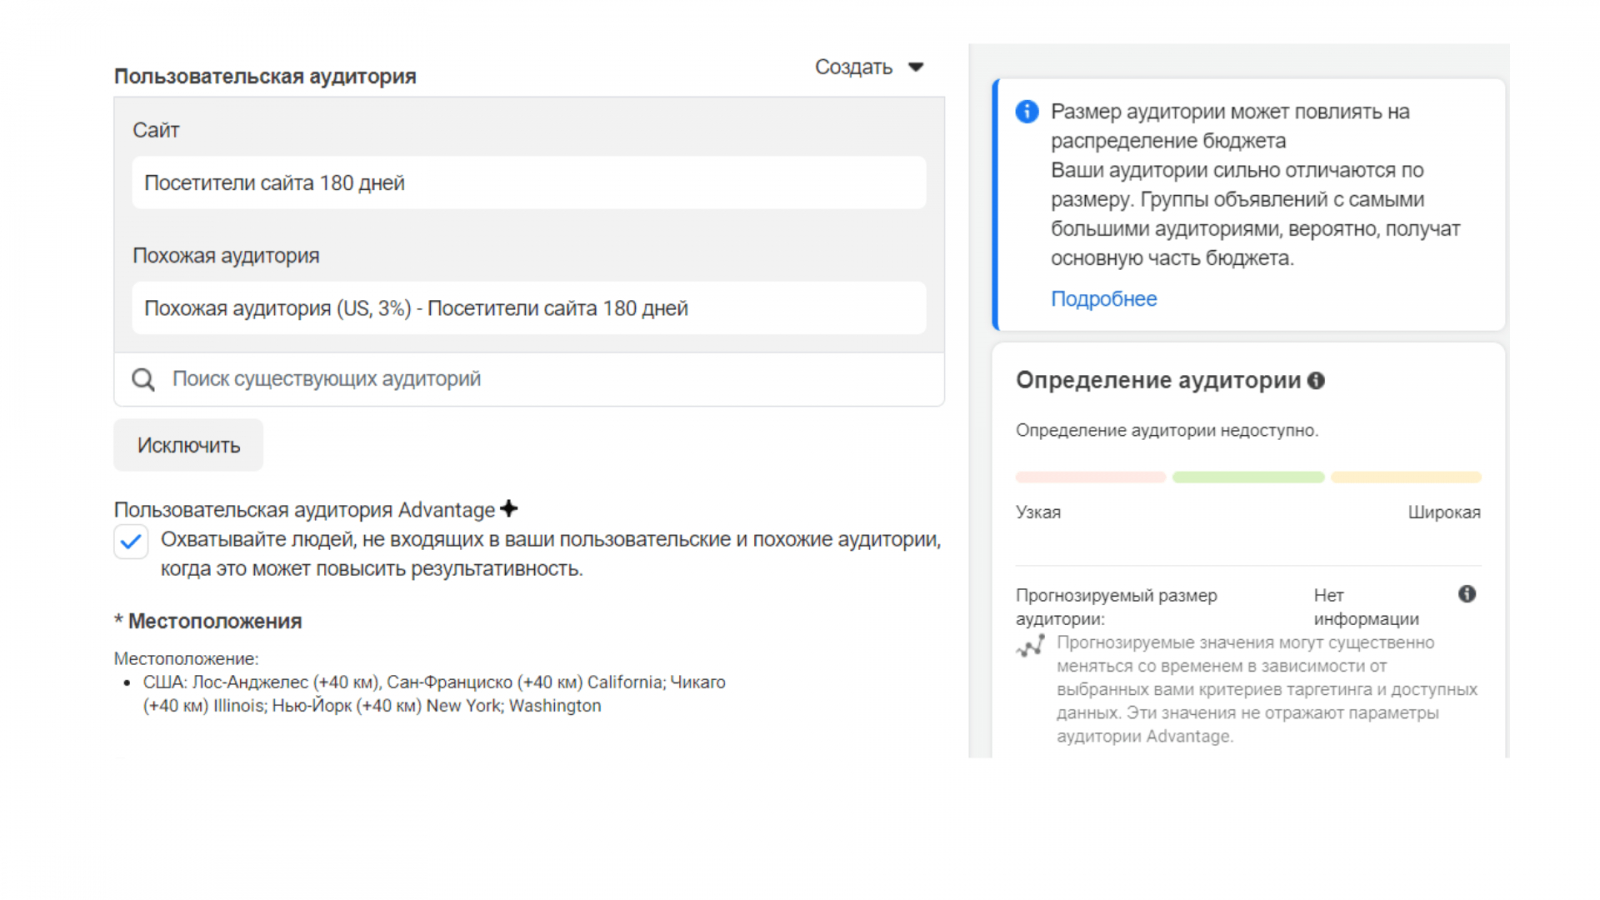Click the blue info icon in the notice
The width and height of the screenshot is (1600, 900).
tap(1027, 112)
